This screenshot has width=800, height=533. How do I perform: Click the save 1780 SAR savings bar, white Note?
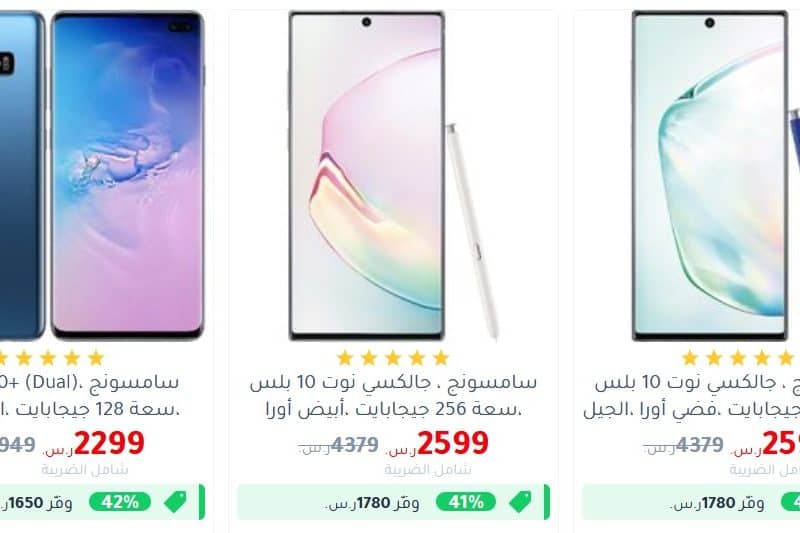393,502
